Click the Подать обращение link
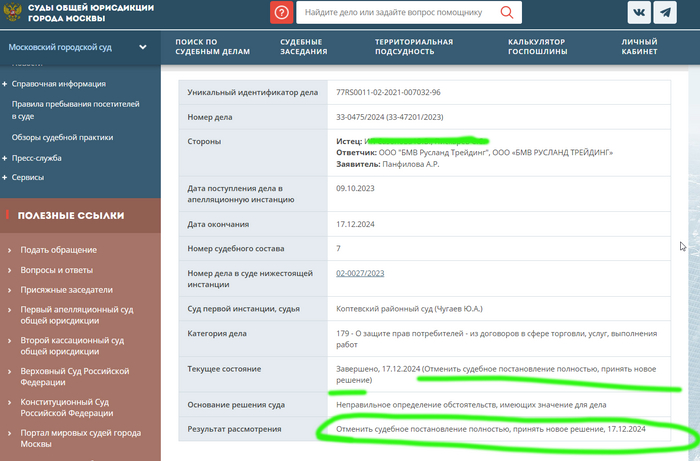The width and height of the screenshot is (700, 461). coord(58,249)
